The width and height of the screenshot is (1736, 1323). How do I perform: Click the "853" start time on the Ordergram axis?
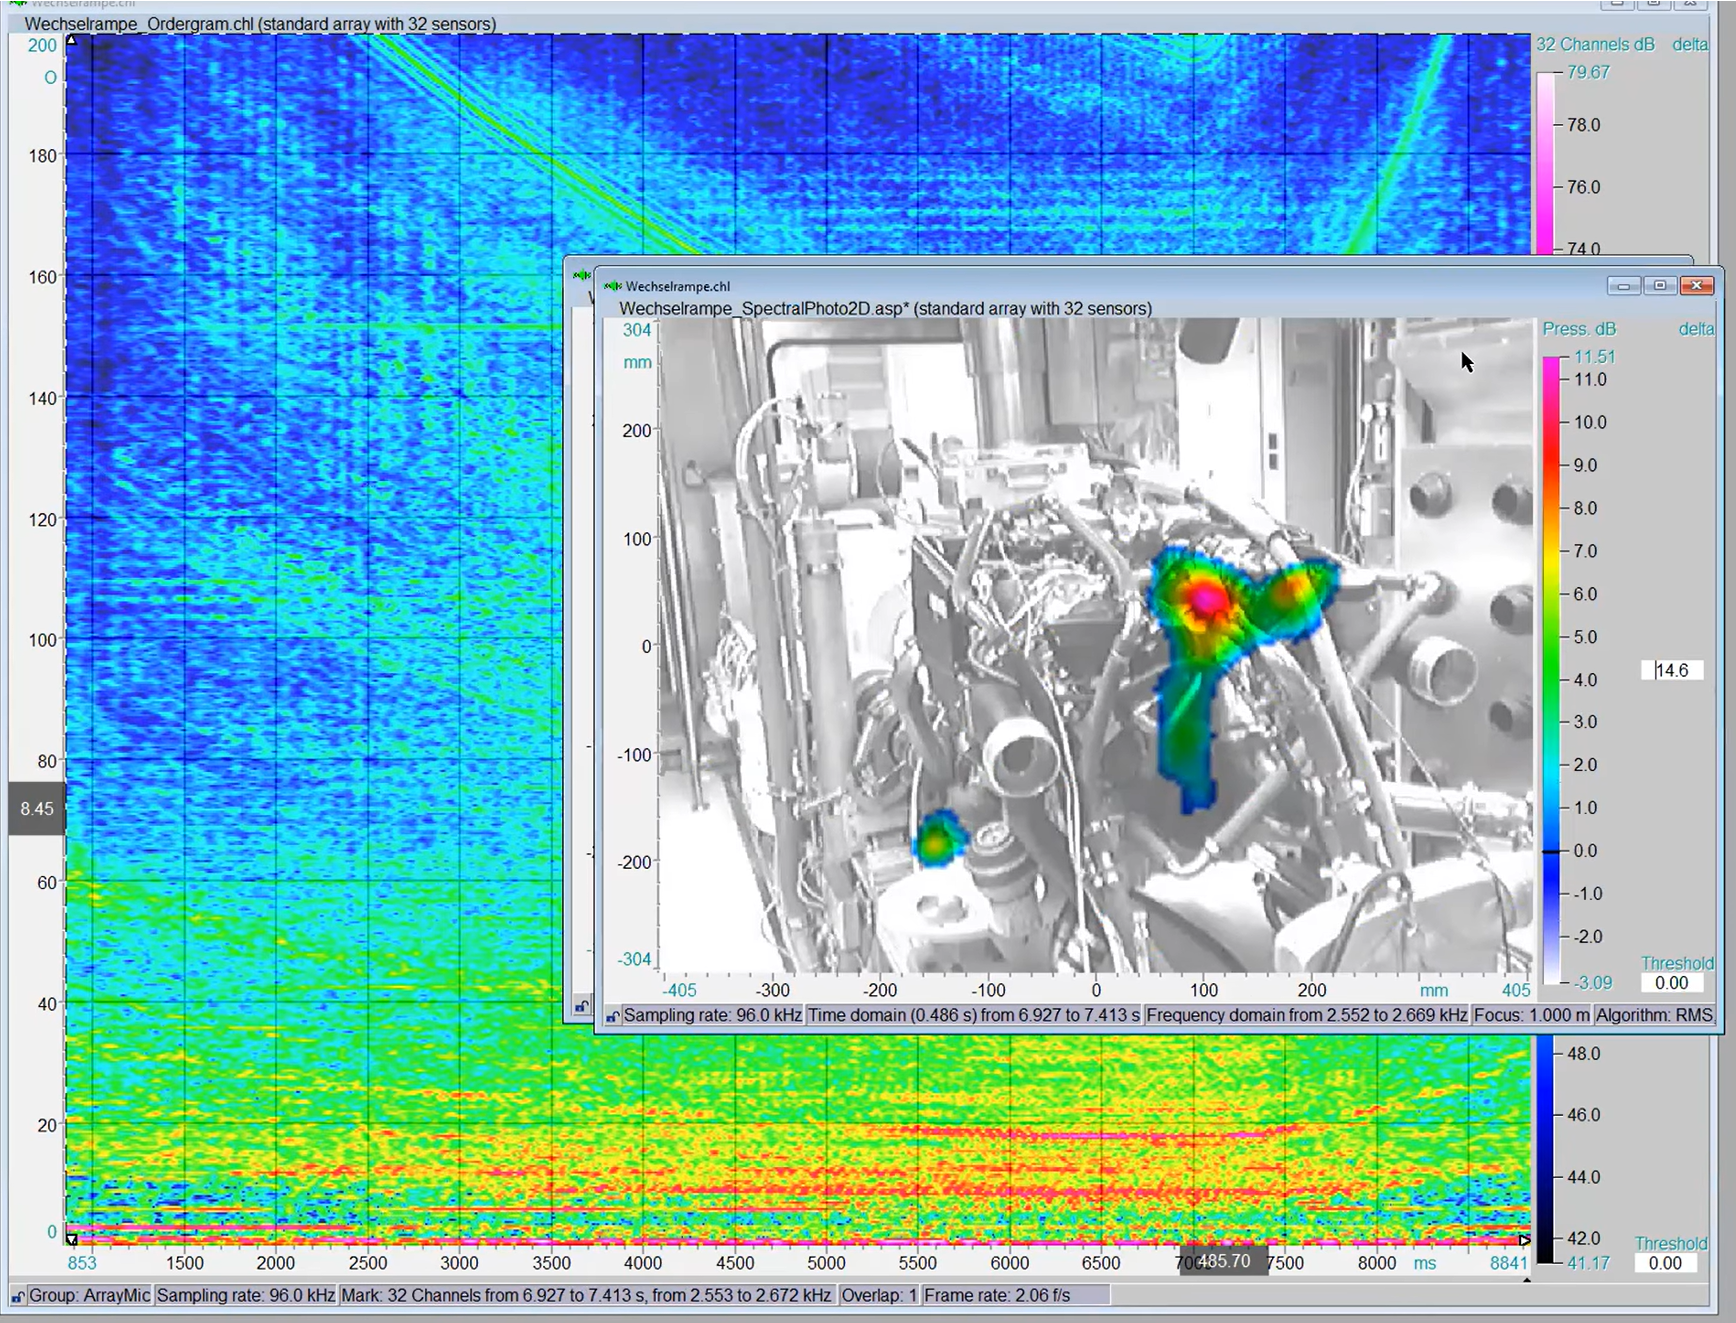pyautogui.click(x=82, y=1264)
